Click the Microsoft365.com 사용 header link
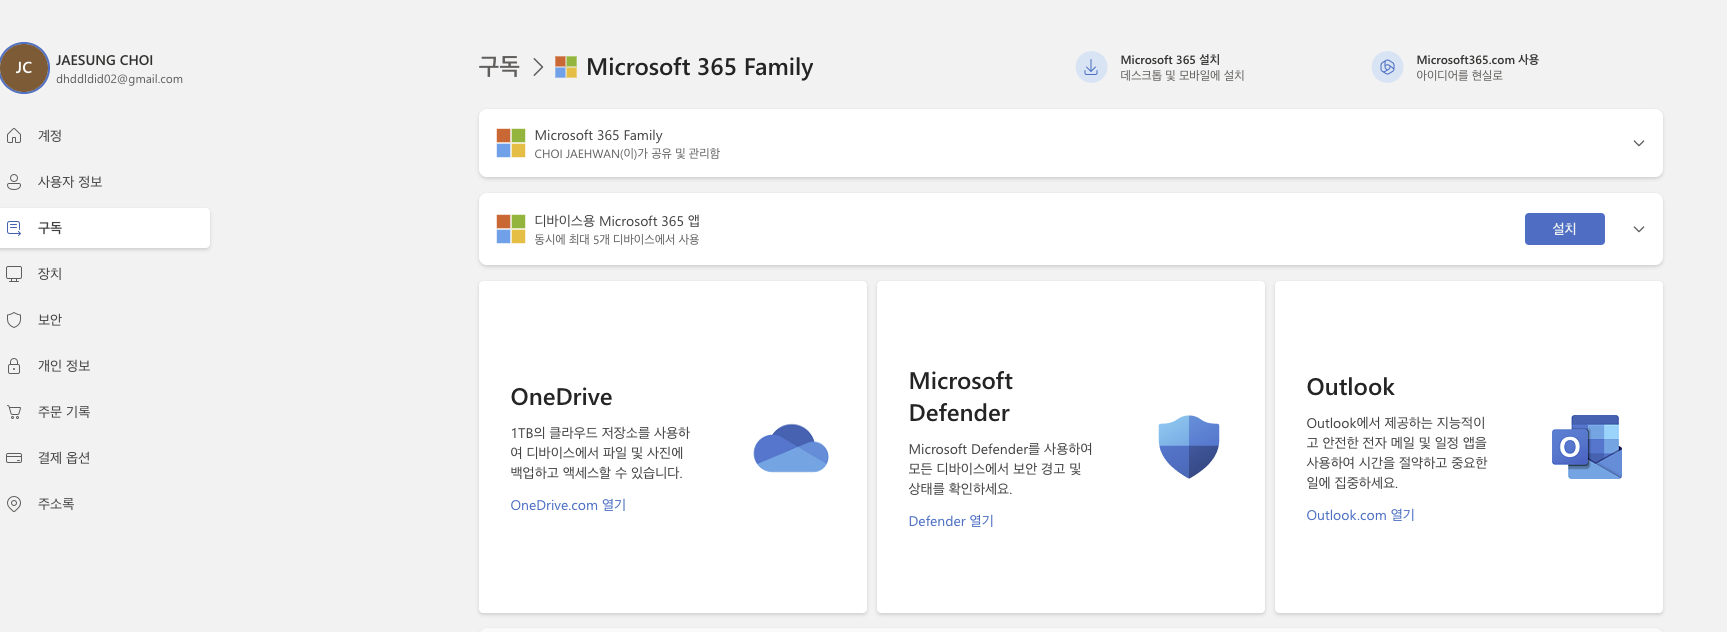 coord(1455,67)
